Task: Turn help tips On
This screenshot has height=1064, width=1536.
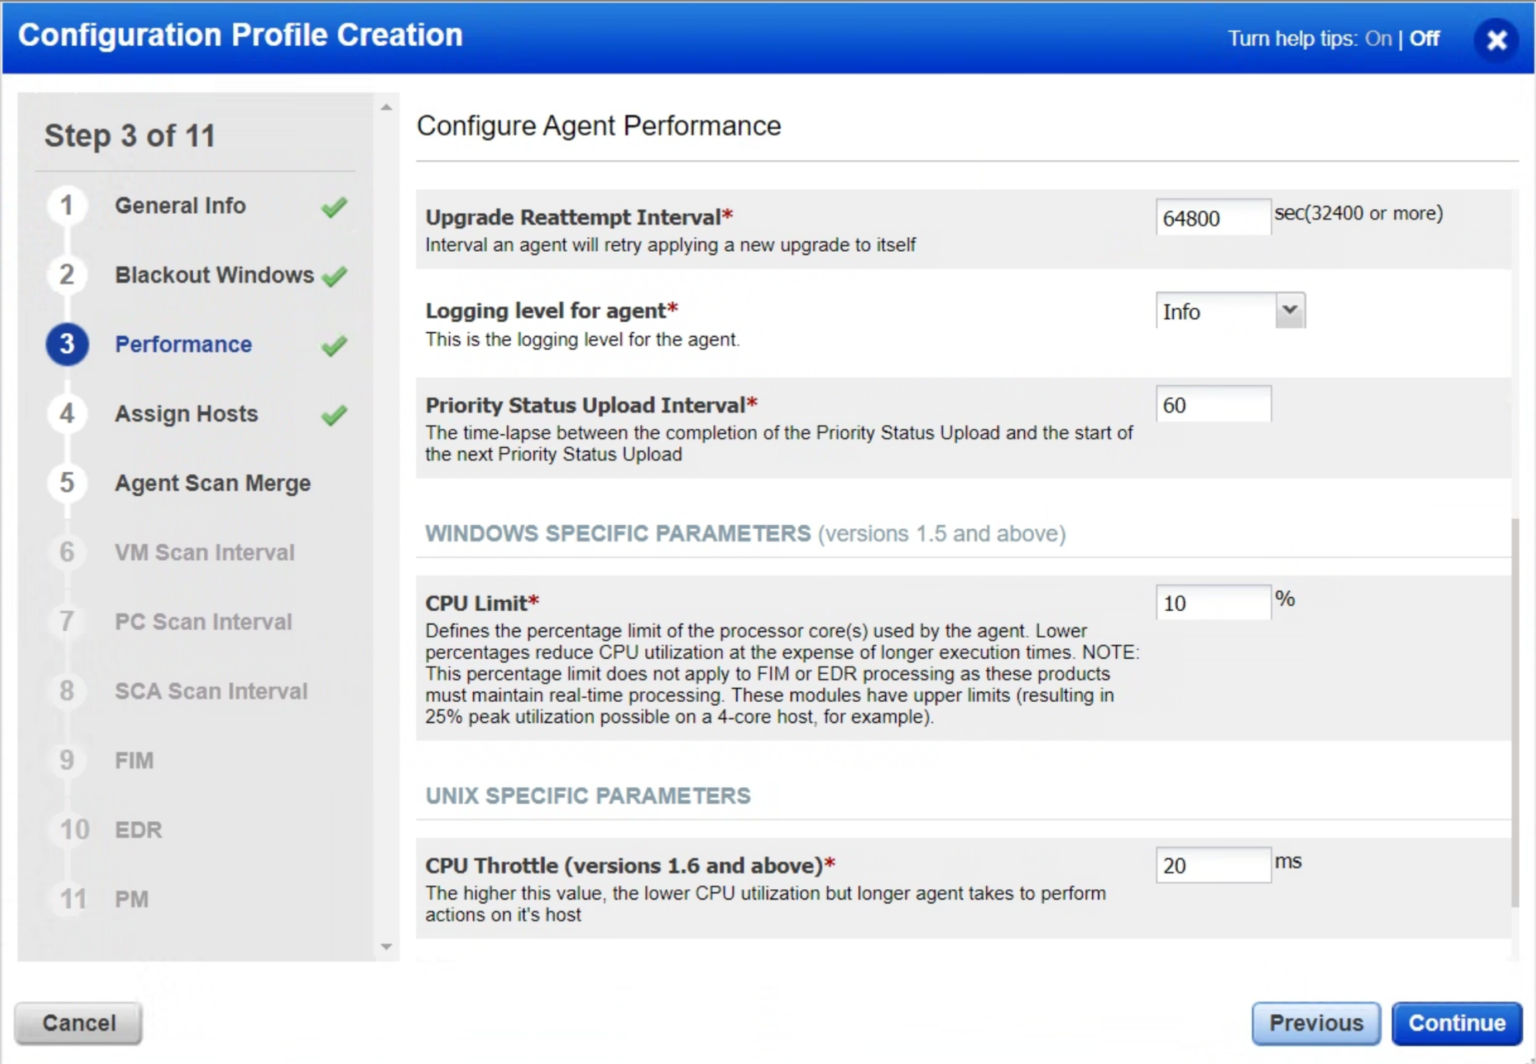Action: click(1378, 39)
